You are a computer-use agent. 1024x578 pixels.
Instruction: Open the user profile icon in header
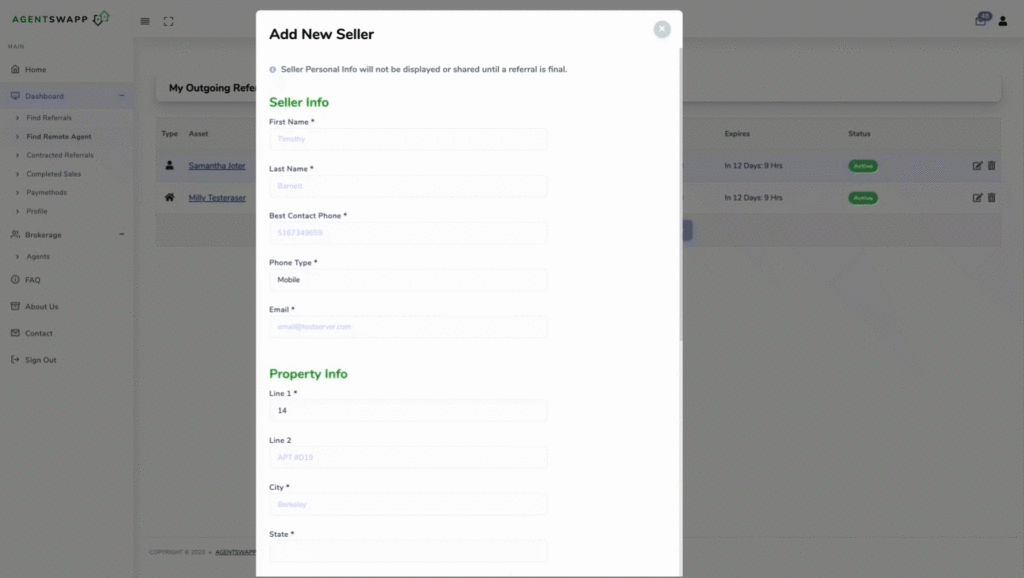1002,22
